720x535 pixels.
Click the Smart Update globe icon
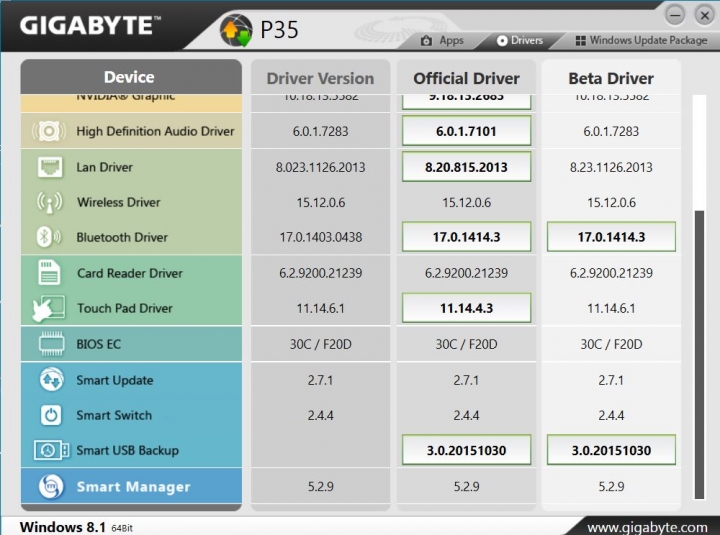click(50, 380)
